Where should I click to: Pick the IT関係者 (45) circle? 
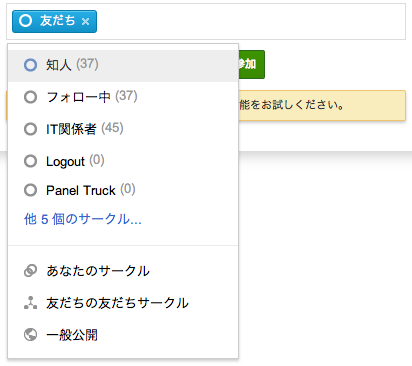123,129
